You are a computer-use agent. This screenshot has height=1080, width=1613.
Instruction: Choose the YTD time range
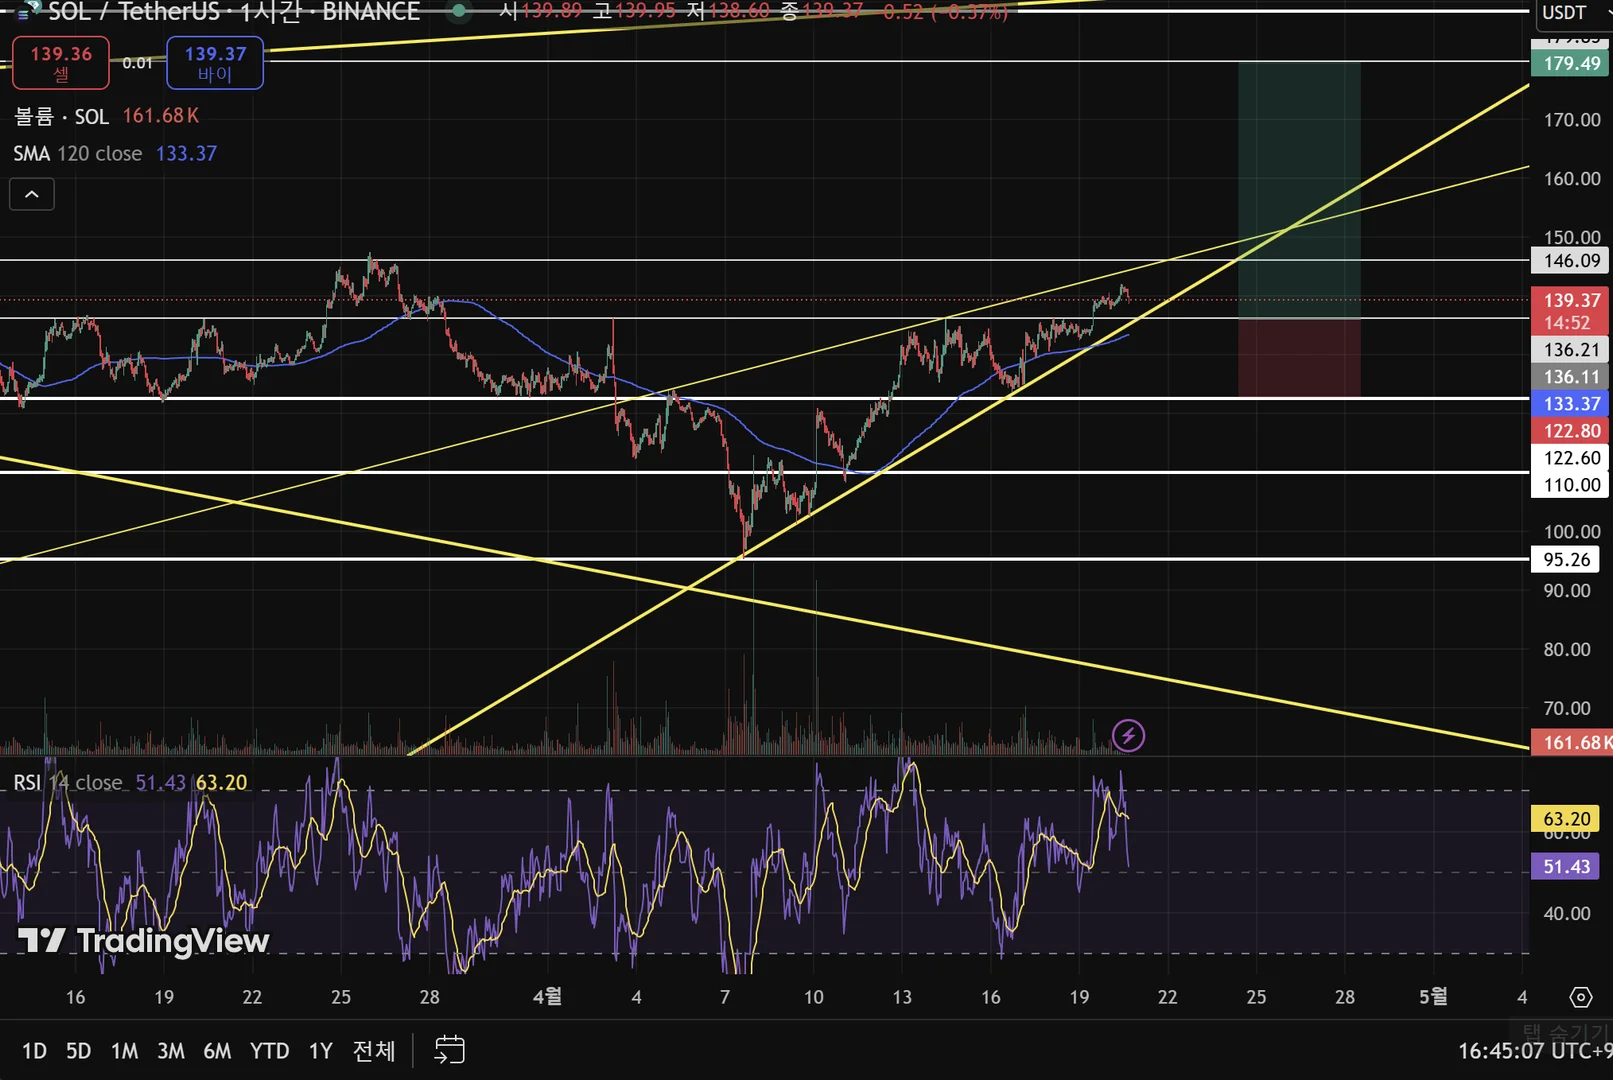(269, 1051)
